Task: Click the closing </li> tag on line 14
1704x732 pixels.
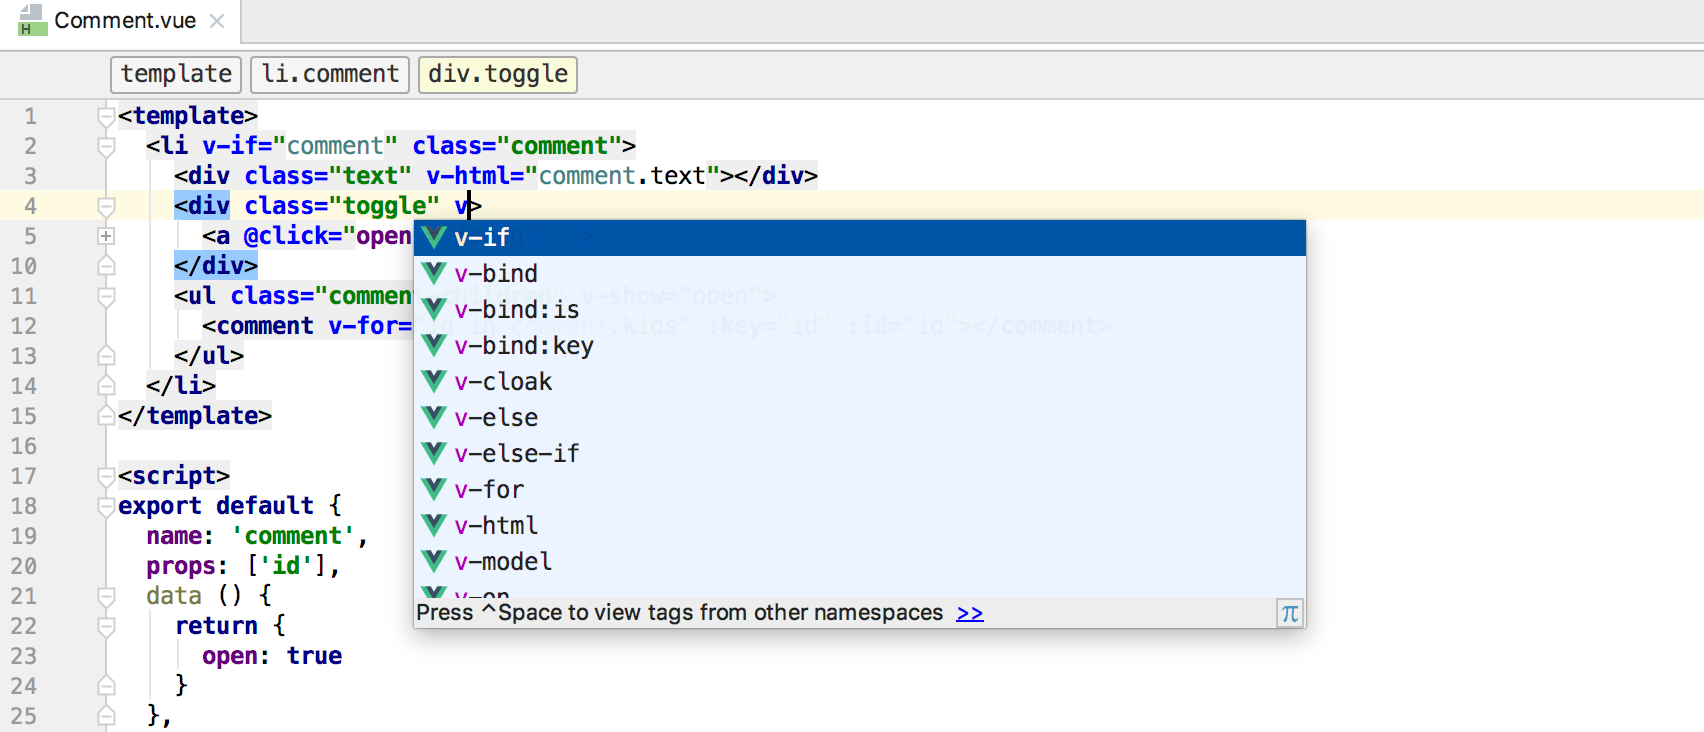Action: point(181,386)
